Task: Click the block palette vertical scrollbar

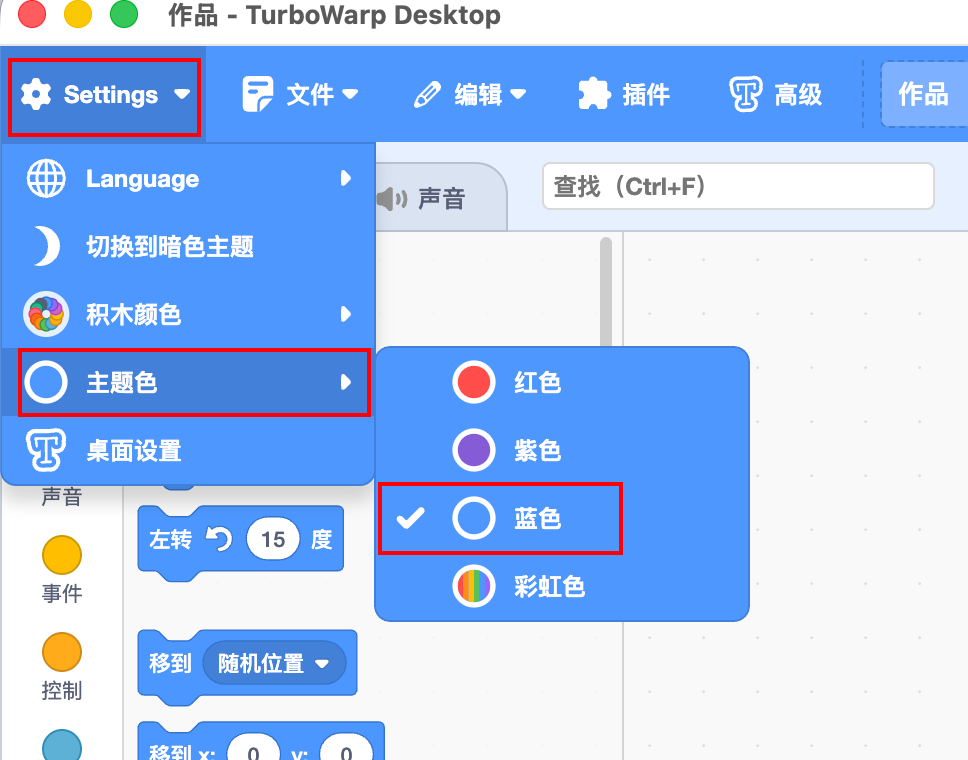Action: [x=606, y=291]
